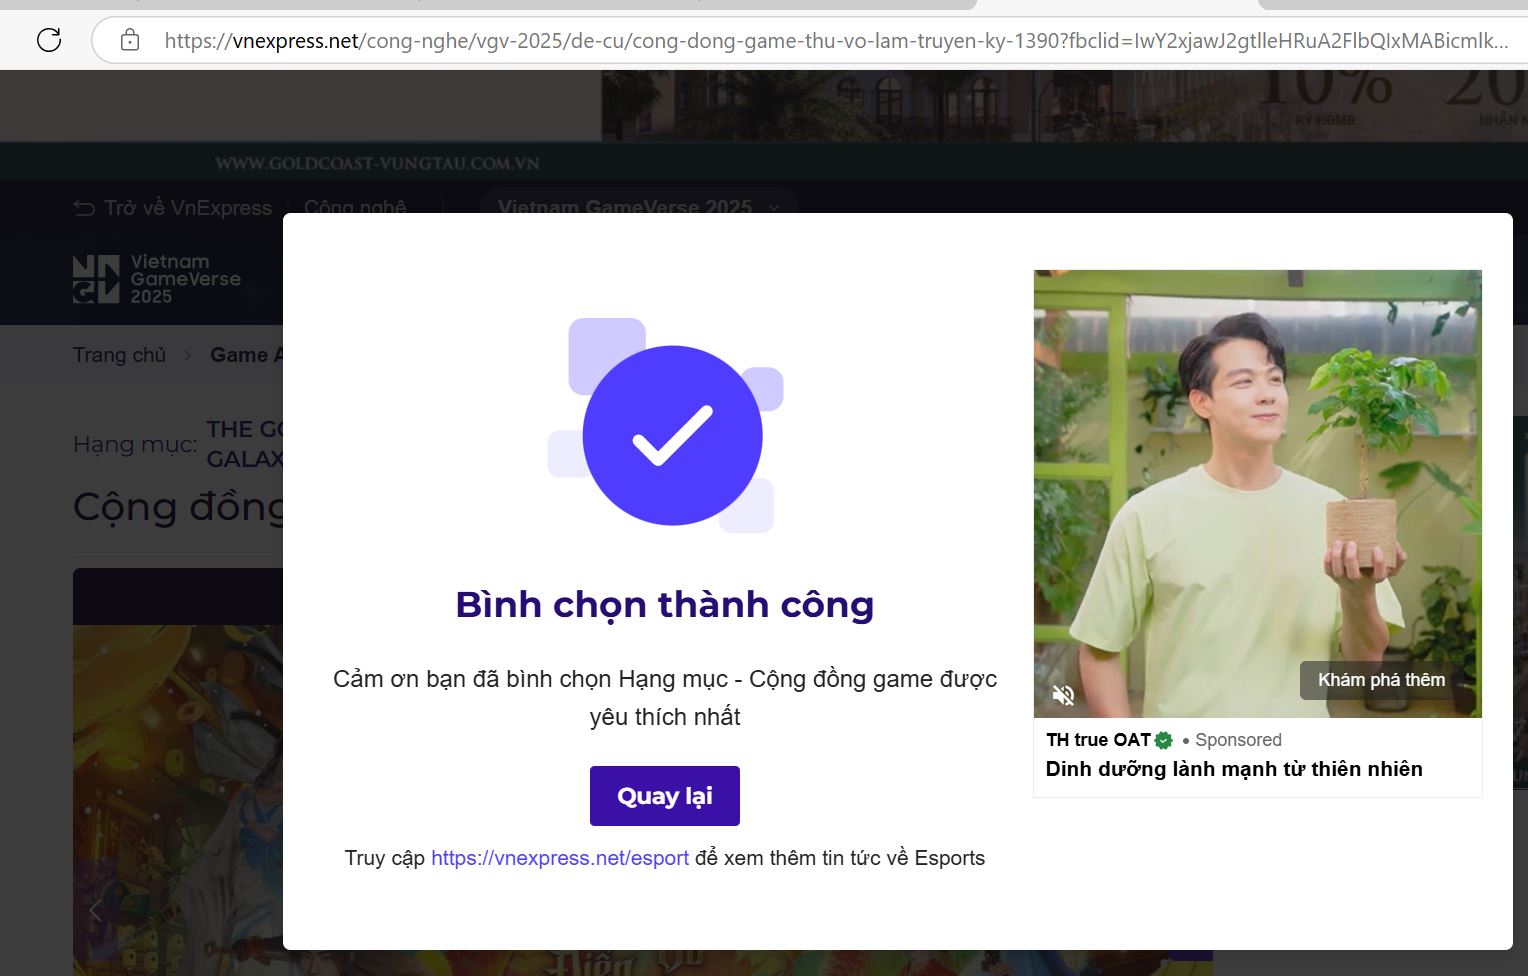1528x976 pixels.
Task: Click the browser reload icon
Action: (x=49, y=40)
